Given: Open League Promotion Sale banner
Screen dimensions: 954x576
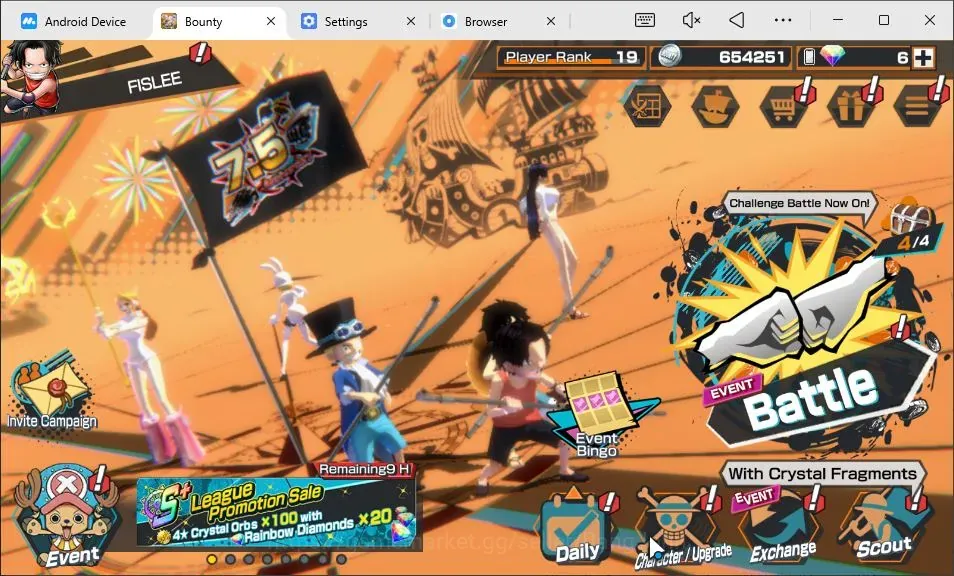Looking at the screenshot, I should click(x=278, y=513).
